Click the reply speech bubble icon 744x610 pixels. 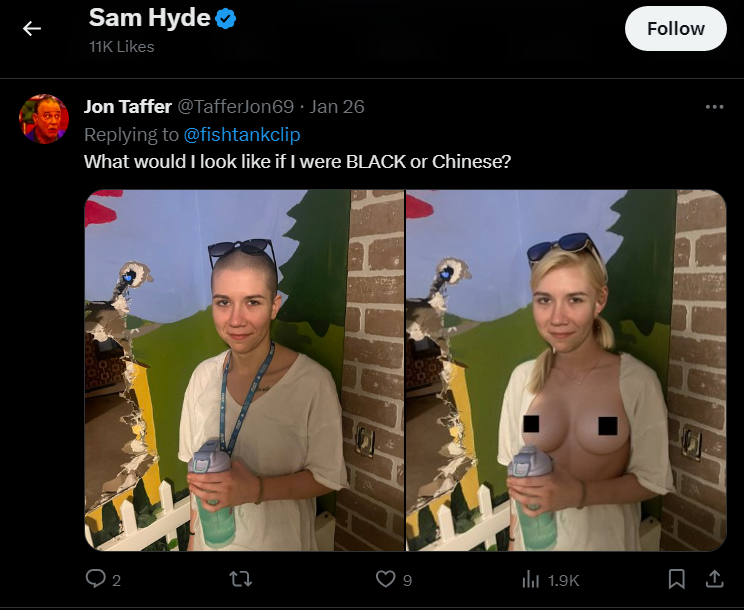click(x=96, y=579)
